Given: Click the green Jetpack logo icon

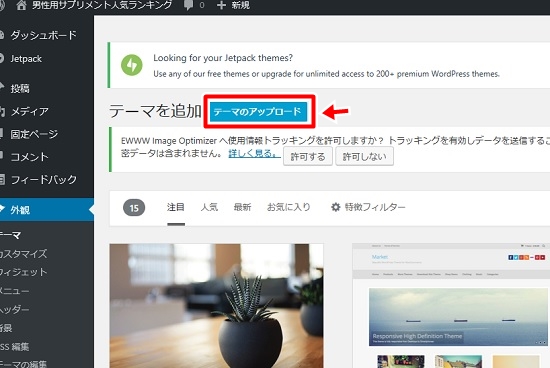Looking at the screenshot, I should pos(132,65).
